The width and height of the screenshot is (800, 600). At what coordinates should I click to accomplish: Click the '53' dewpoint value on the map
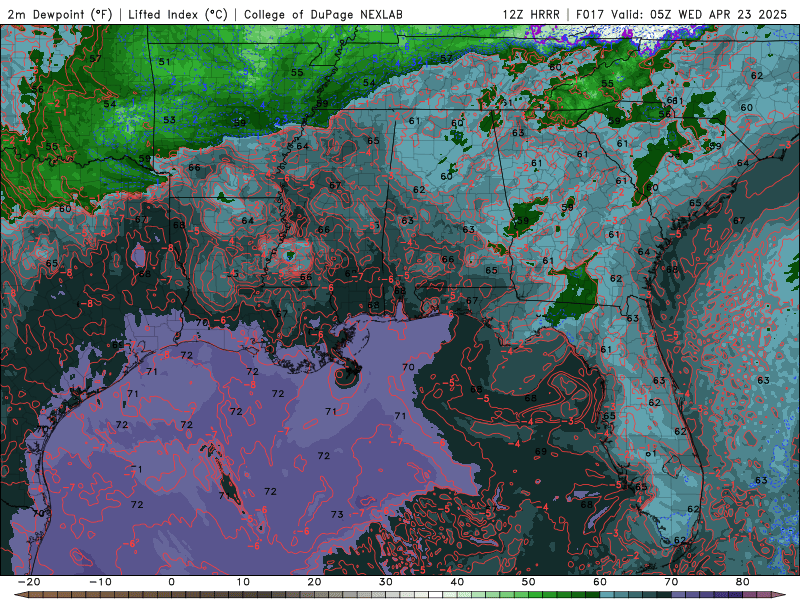click(x=169, y=120)
